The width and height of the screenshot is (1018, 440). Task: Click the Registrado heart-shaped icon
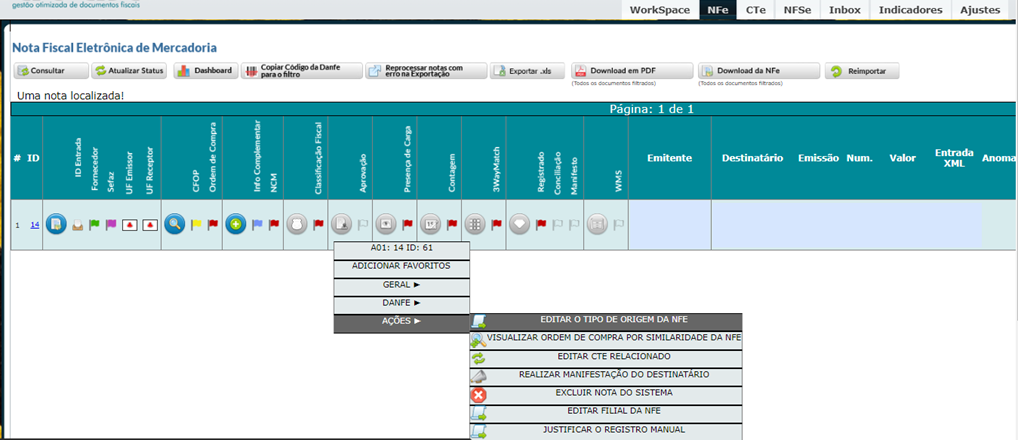[519, 225]
